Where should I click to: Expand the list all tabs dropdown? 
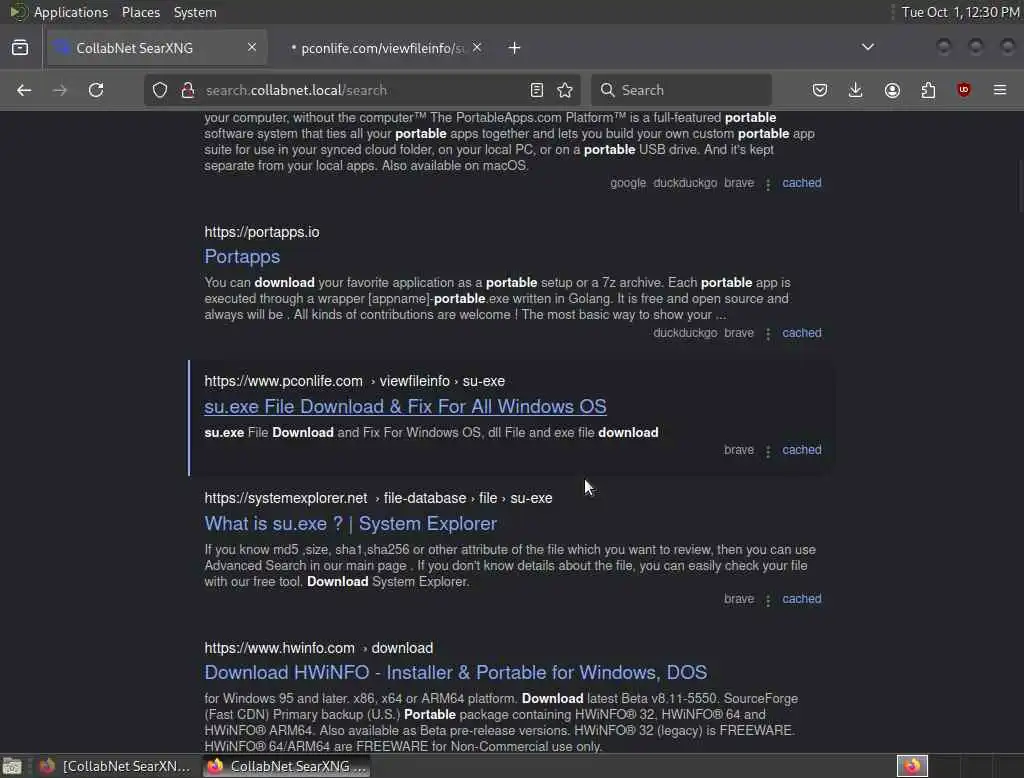click(x=868, y=47)
